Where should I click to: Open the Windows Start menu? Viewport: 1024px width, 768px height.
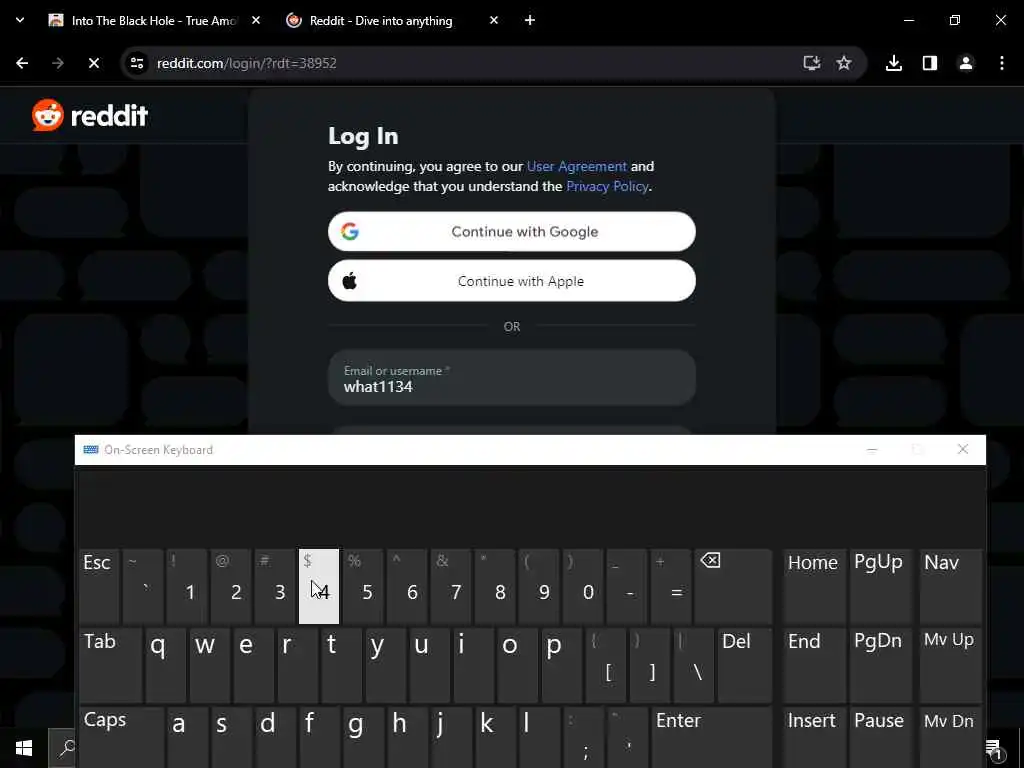24,748
